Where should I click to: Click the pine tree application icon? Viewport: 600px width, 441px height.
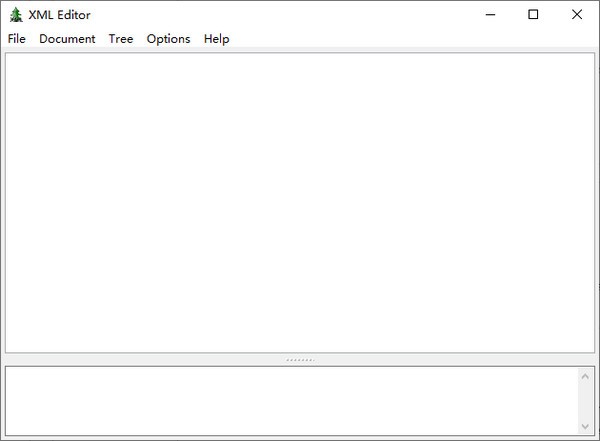pyautogui.click(x=15, y=15)
